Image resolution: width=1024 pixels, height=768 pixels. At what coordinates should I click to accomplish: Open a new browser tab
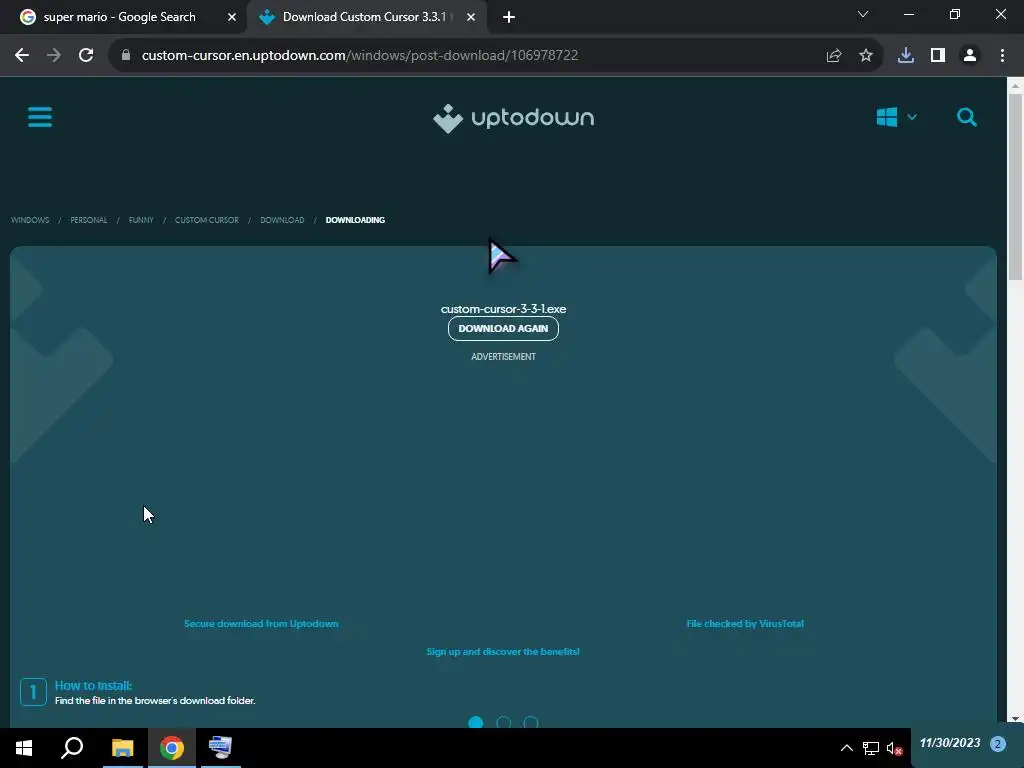509,17
